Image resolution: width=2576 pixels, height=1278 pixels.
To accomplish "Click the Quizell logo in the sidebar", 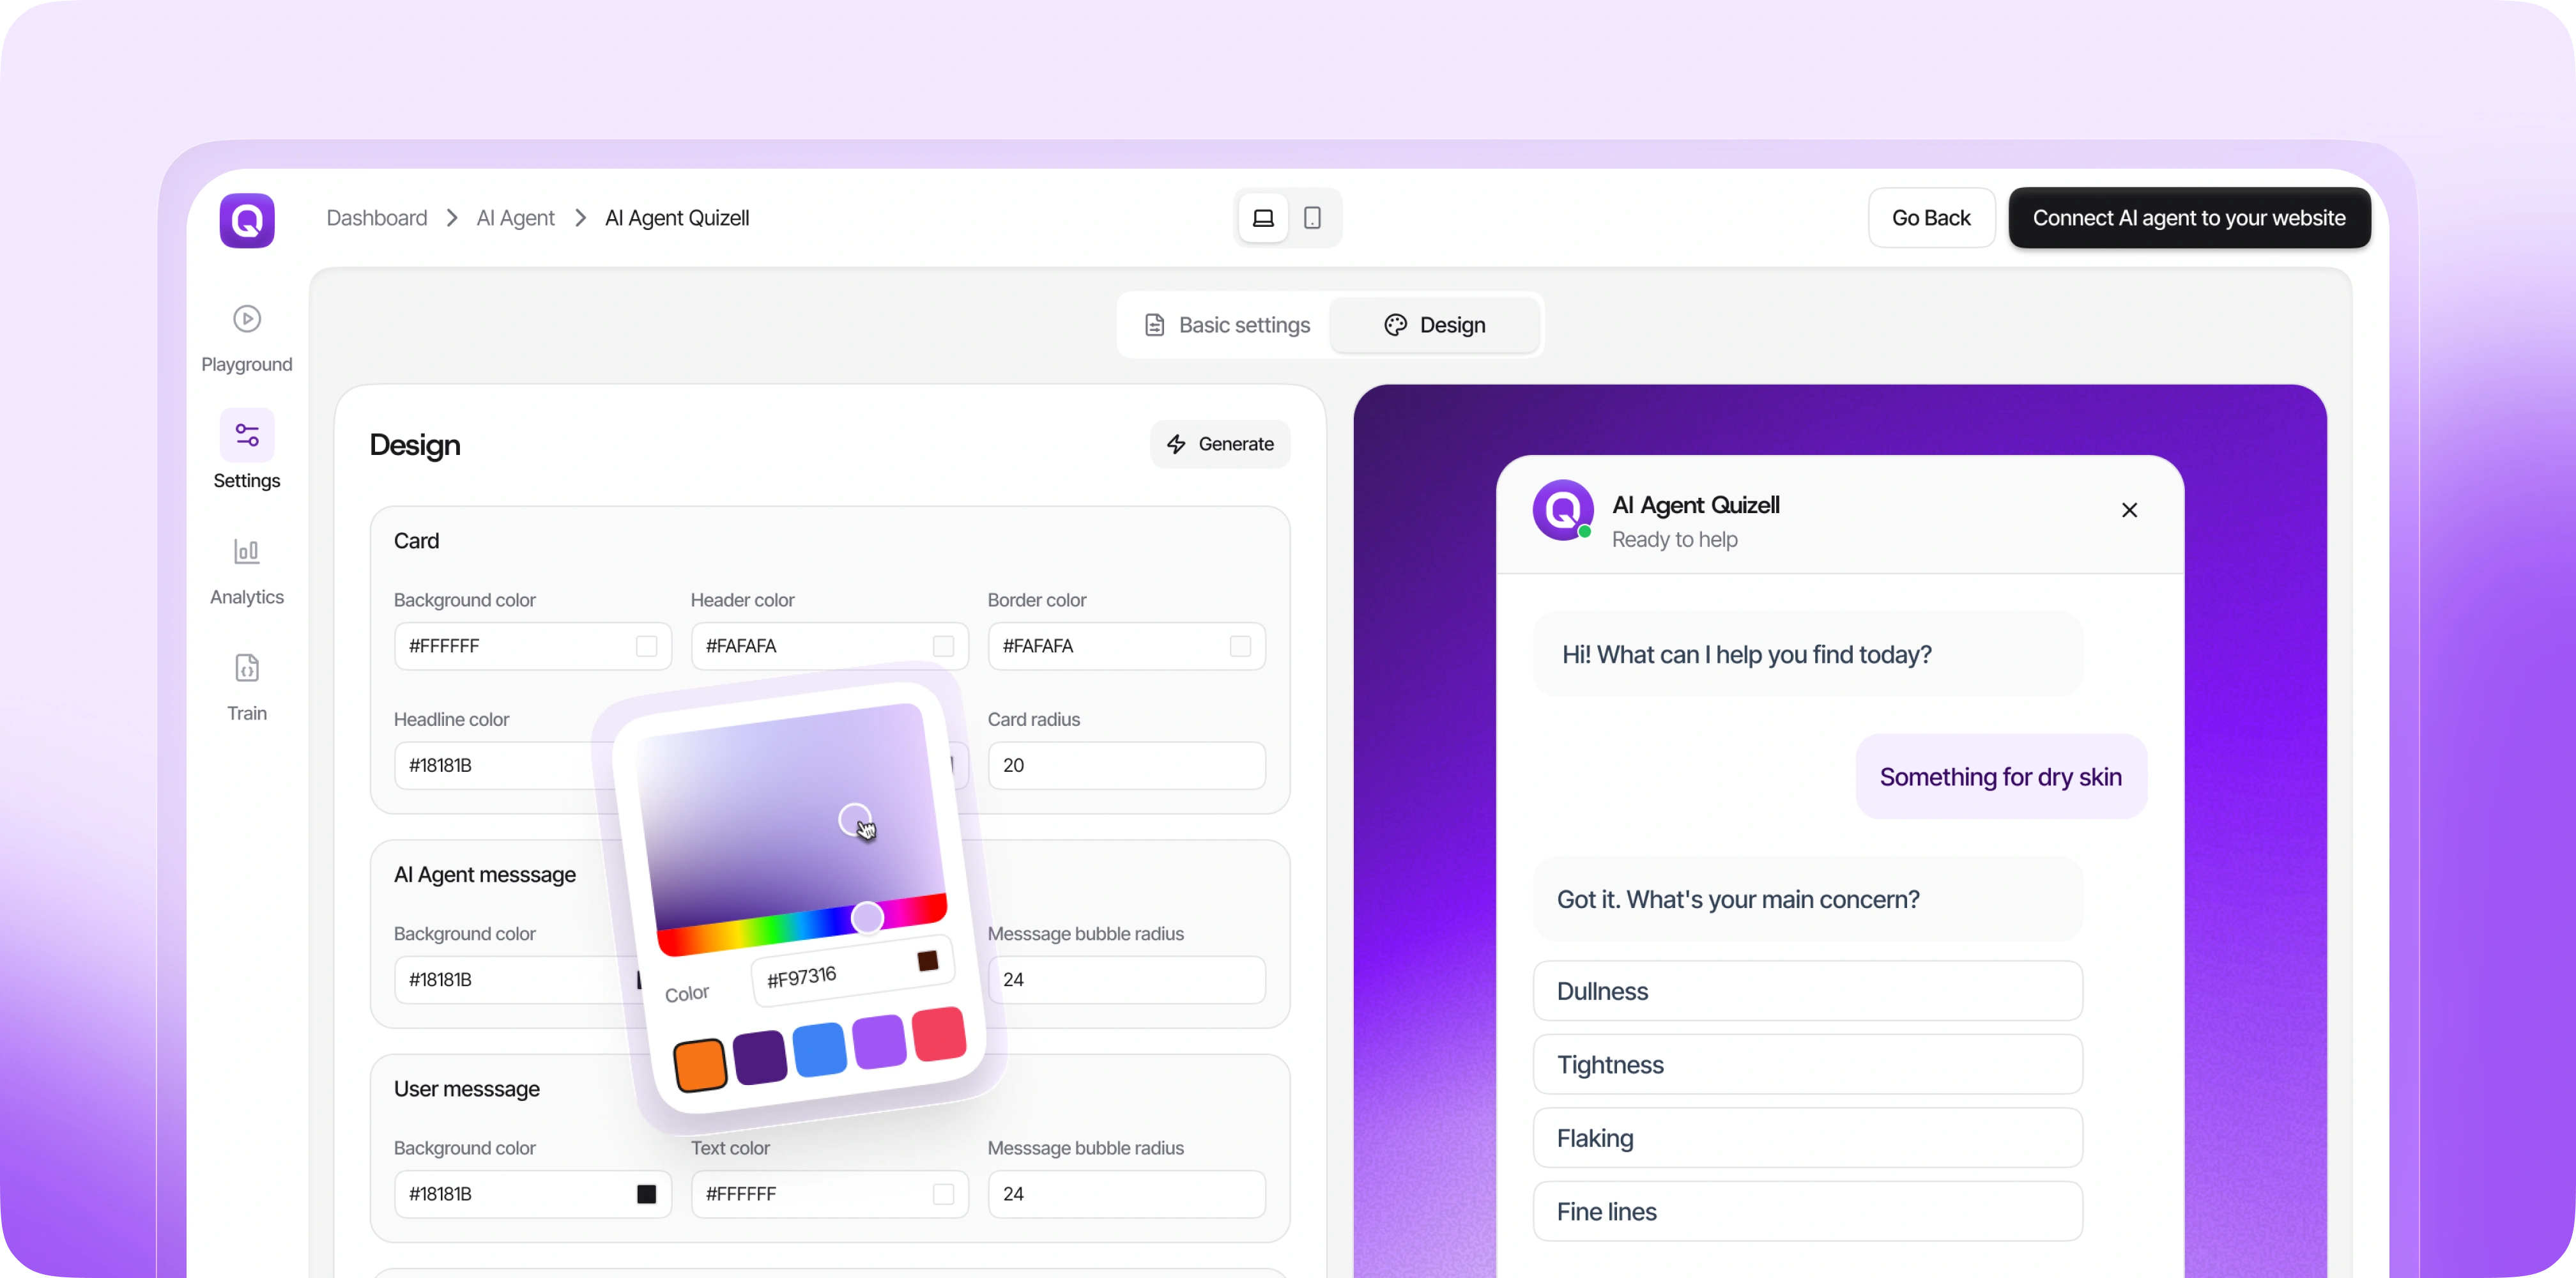I will tap(247, 220).
